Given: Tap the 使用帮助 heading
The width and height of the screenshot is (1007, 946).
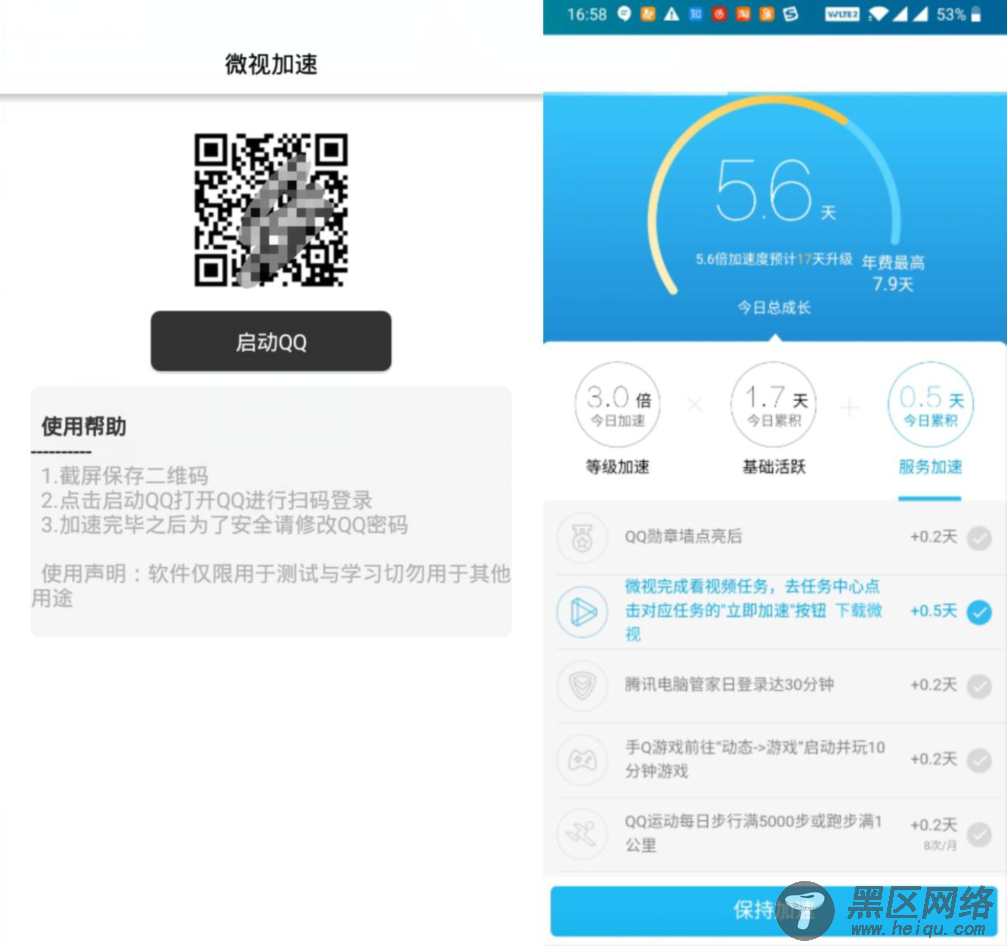Looking at the screenshot, I should pyautogui.click(x=84, y=426).
